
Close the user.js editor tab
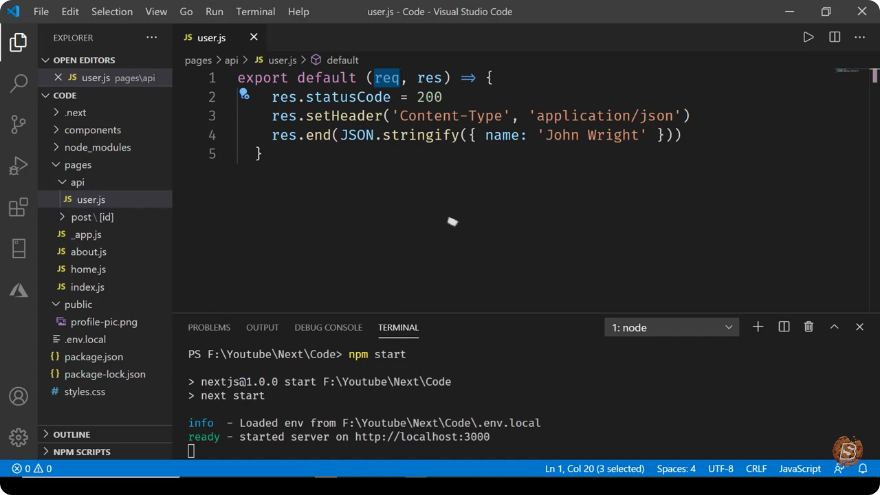click(254, 37)
